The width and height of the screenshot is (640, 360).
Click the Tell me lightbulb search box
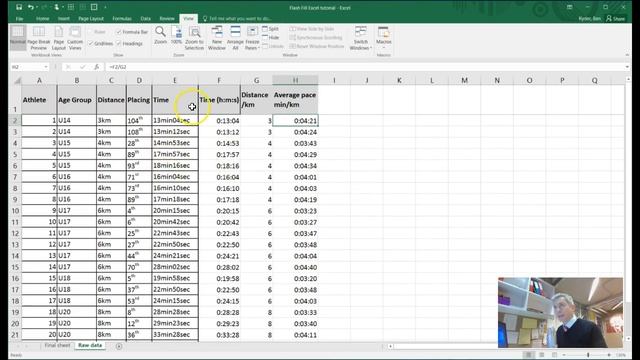238,19
